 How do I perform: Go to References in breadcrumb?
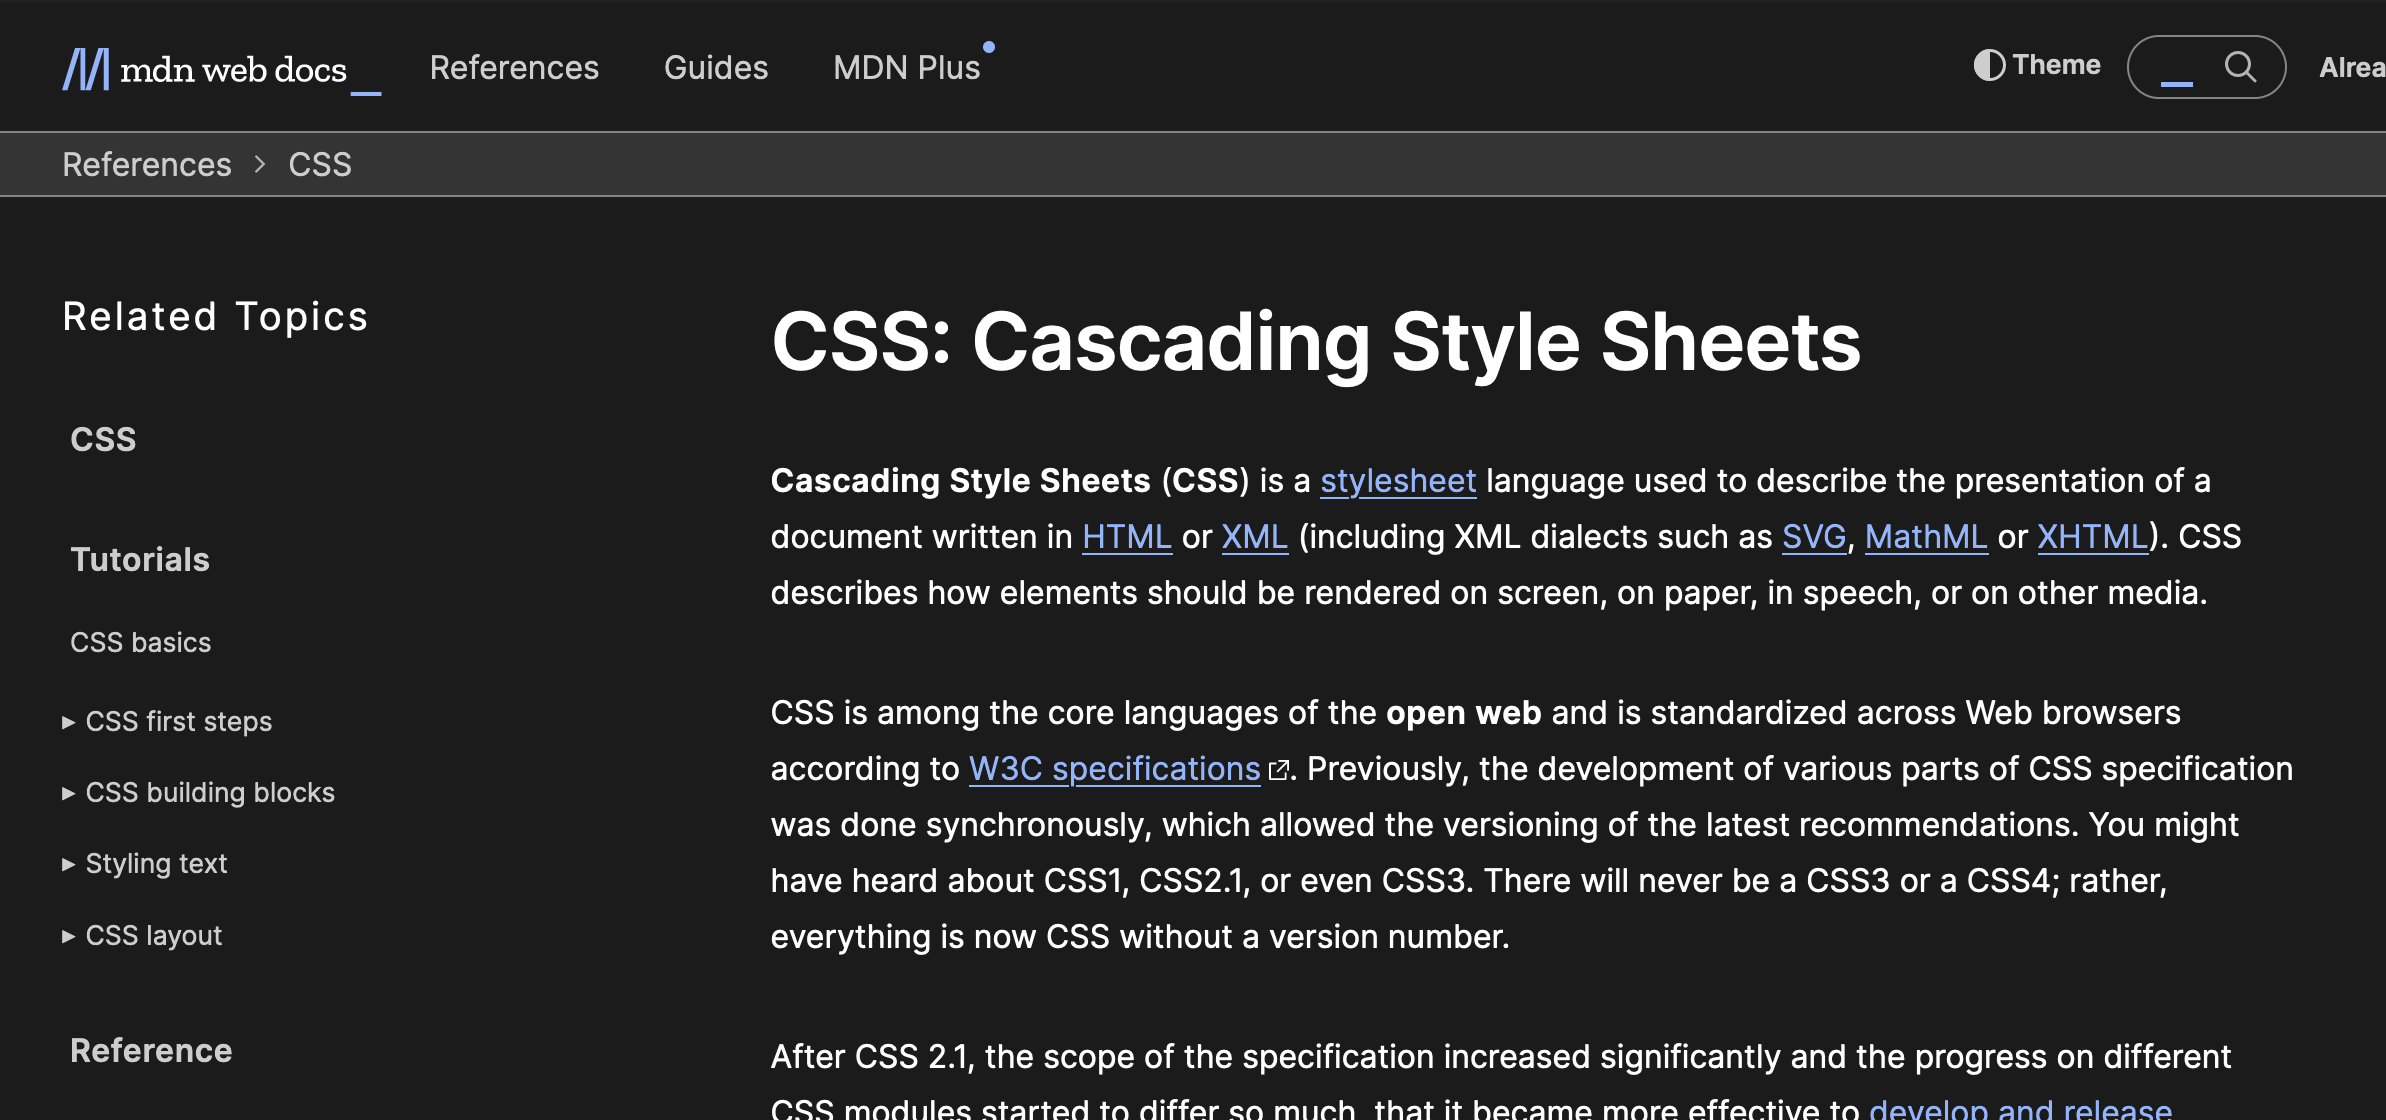[x=147, y=164]
